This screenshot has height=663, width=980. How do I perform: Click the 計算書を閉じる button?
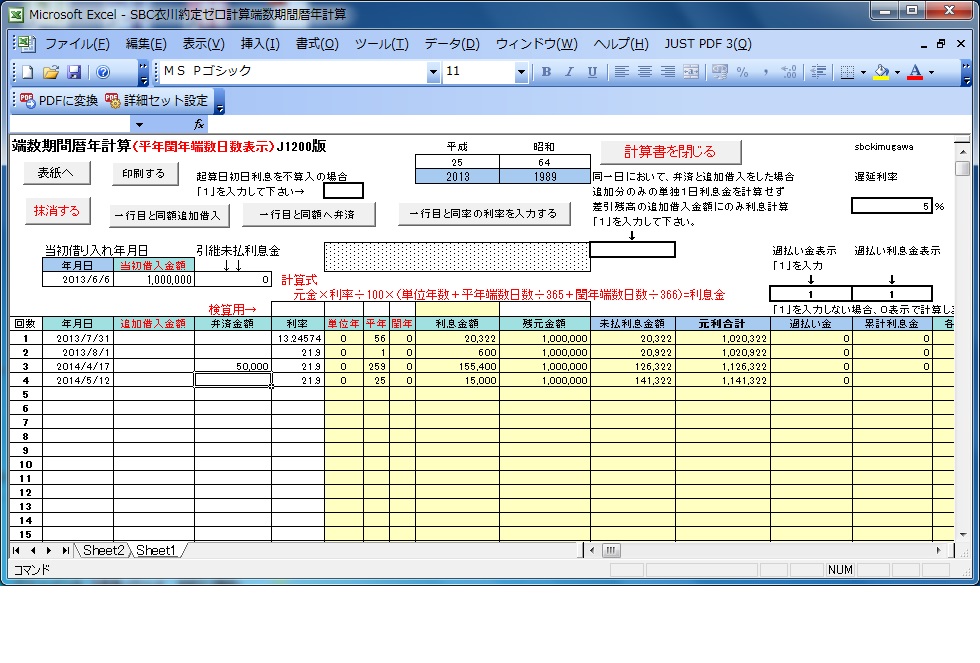pos(670,152)
